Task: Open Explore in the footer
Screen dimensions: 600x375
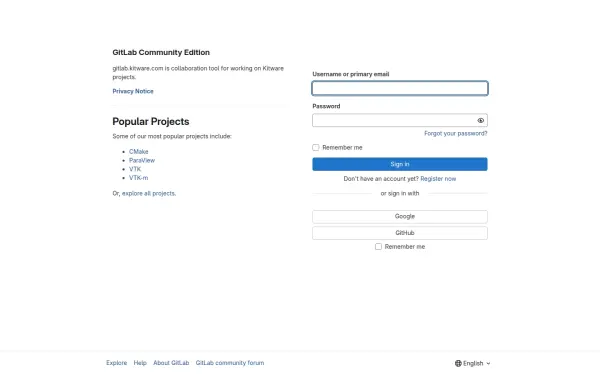Action: [x=117, y=363]
